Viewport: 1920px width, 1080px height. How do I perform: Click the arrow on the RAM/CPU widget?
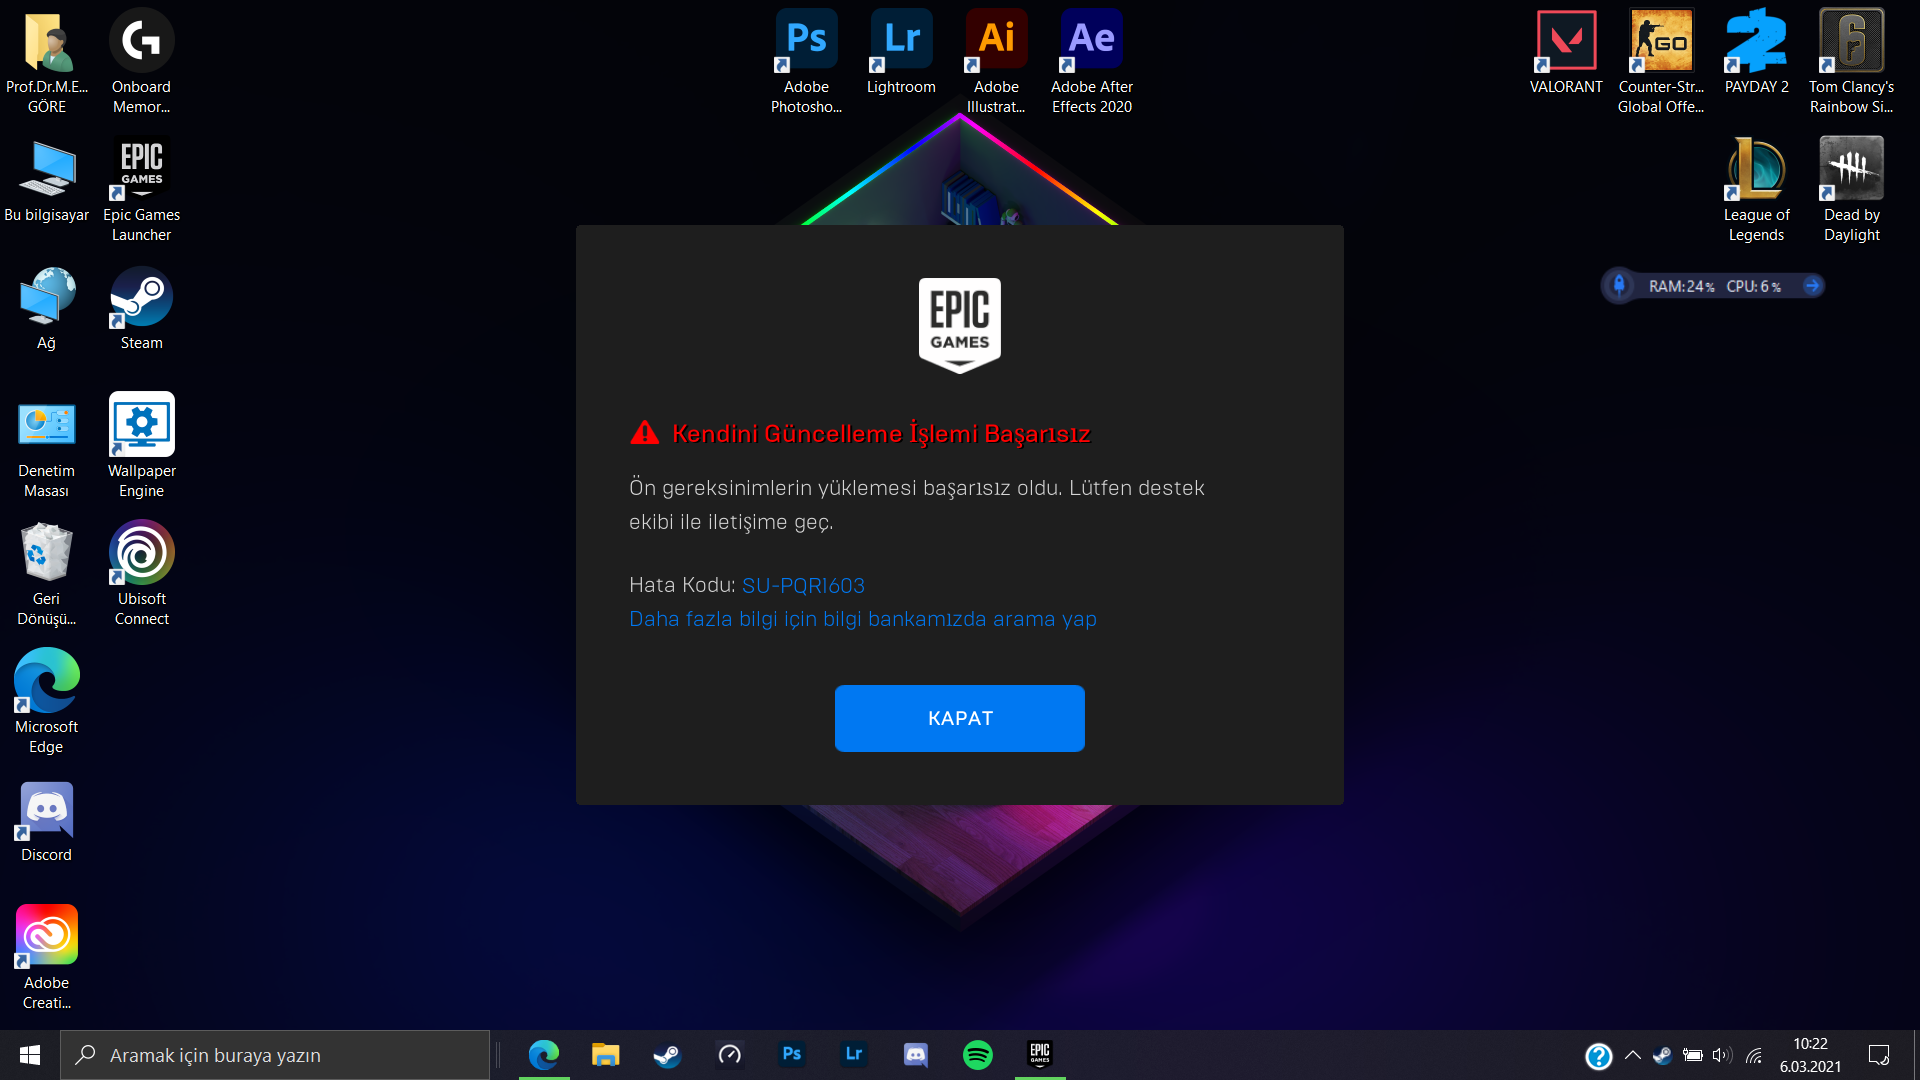click(x=1812, y=286)
